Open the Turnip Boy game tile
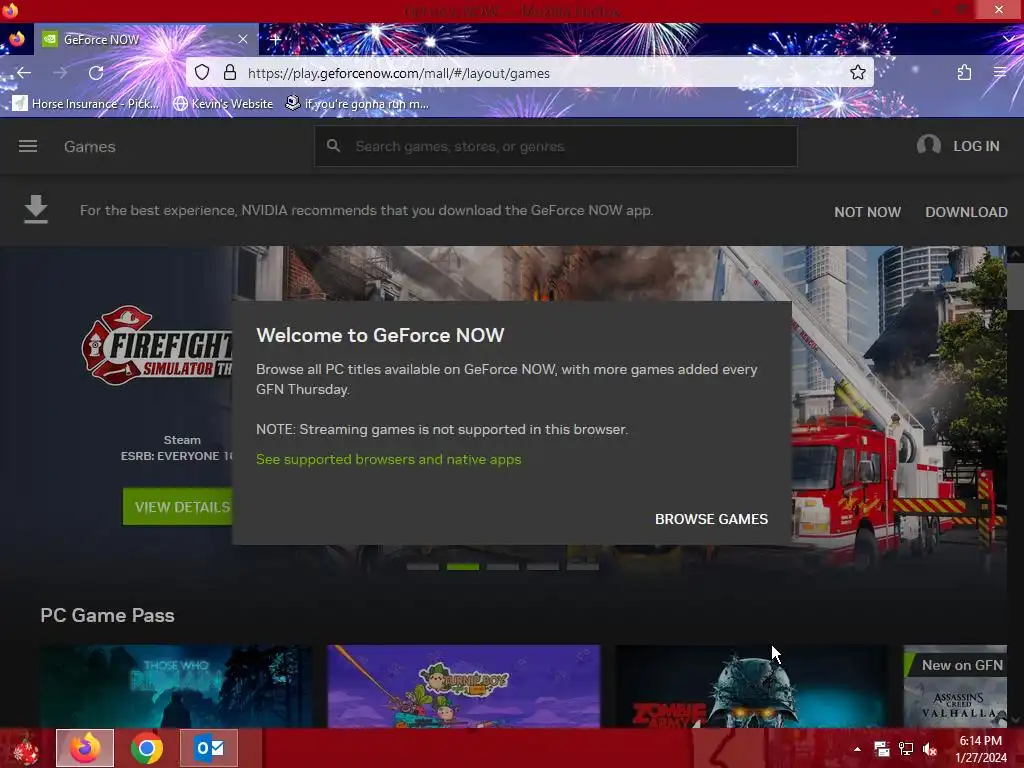The width and height of the screenshot is (1024, 768). (464, 686)
